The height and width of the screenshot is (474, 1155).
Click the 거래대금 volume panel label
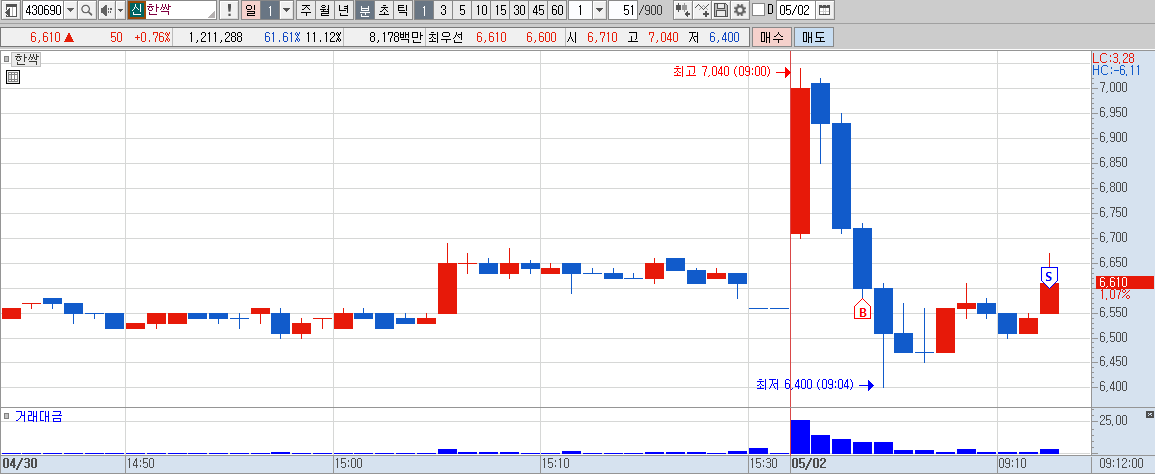38,417
